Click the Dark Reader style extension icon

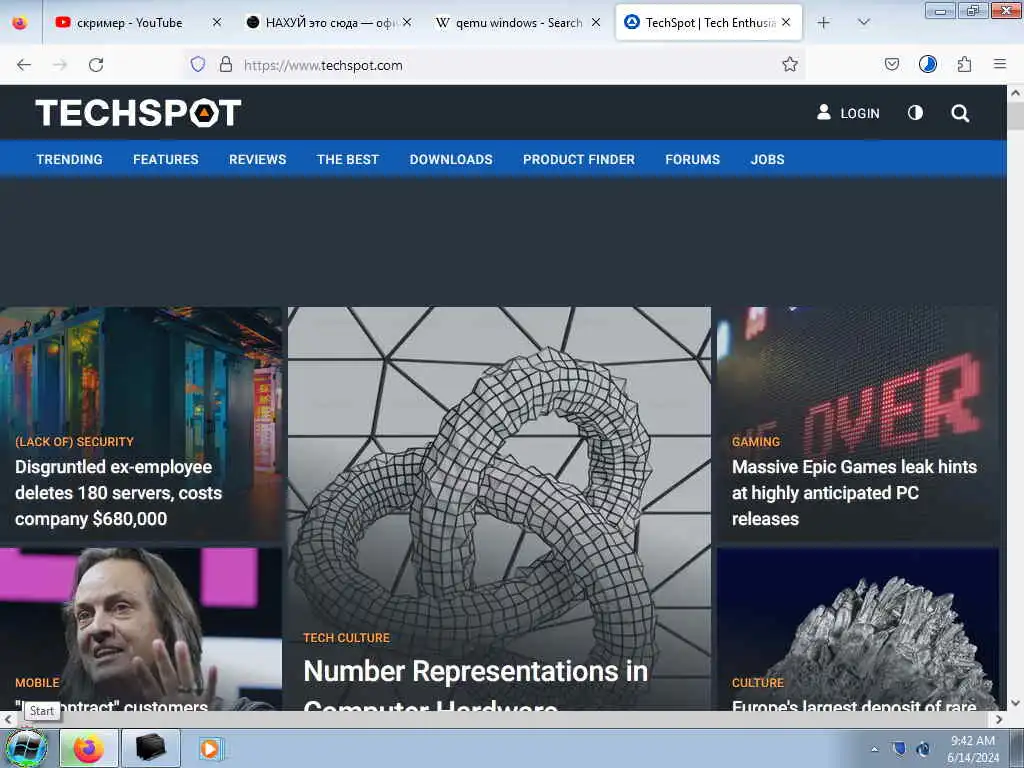(x=928, y=64)
